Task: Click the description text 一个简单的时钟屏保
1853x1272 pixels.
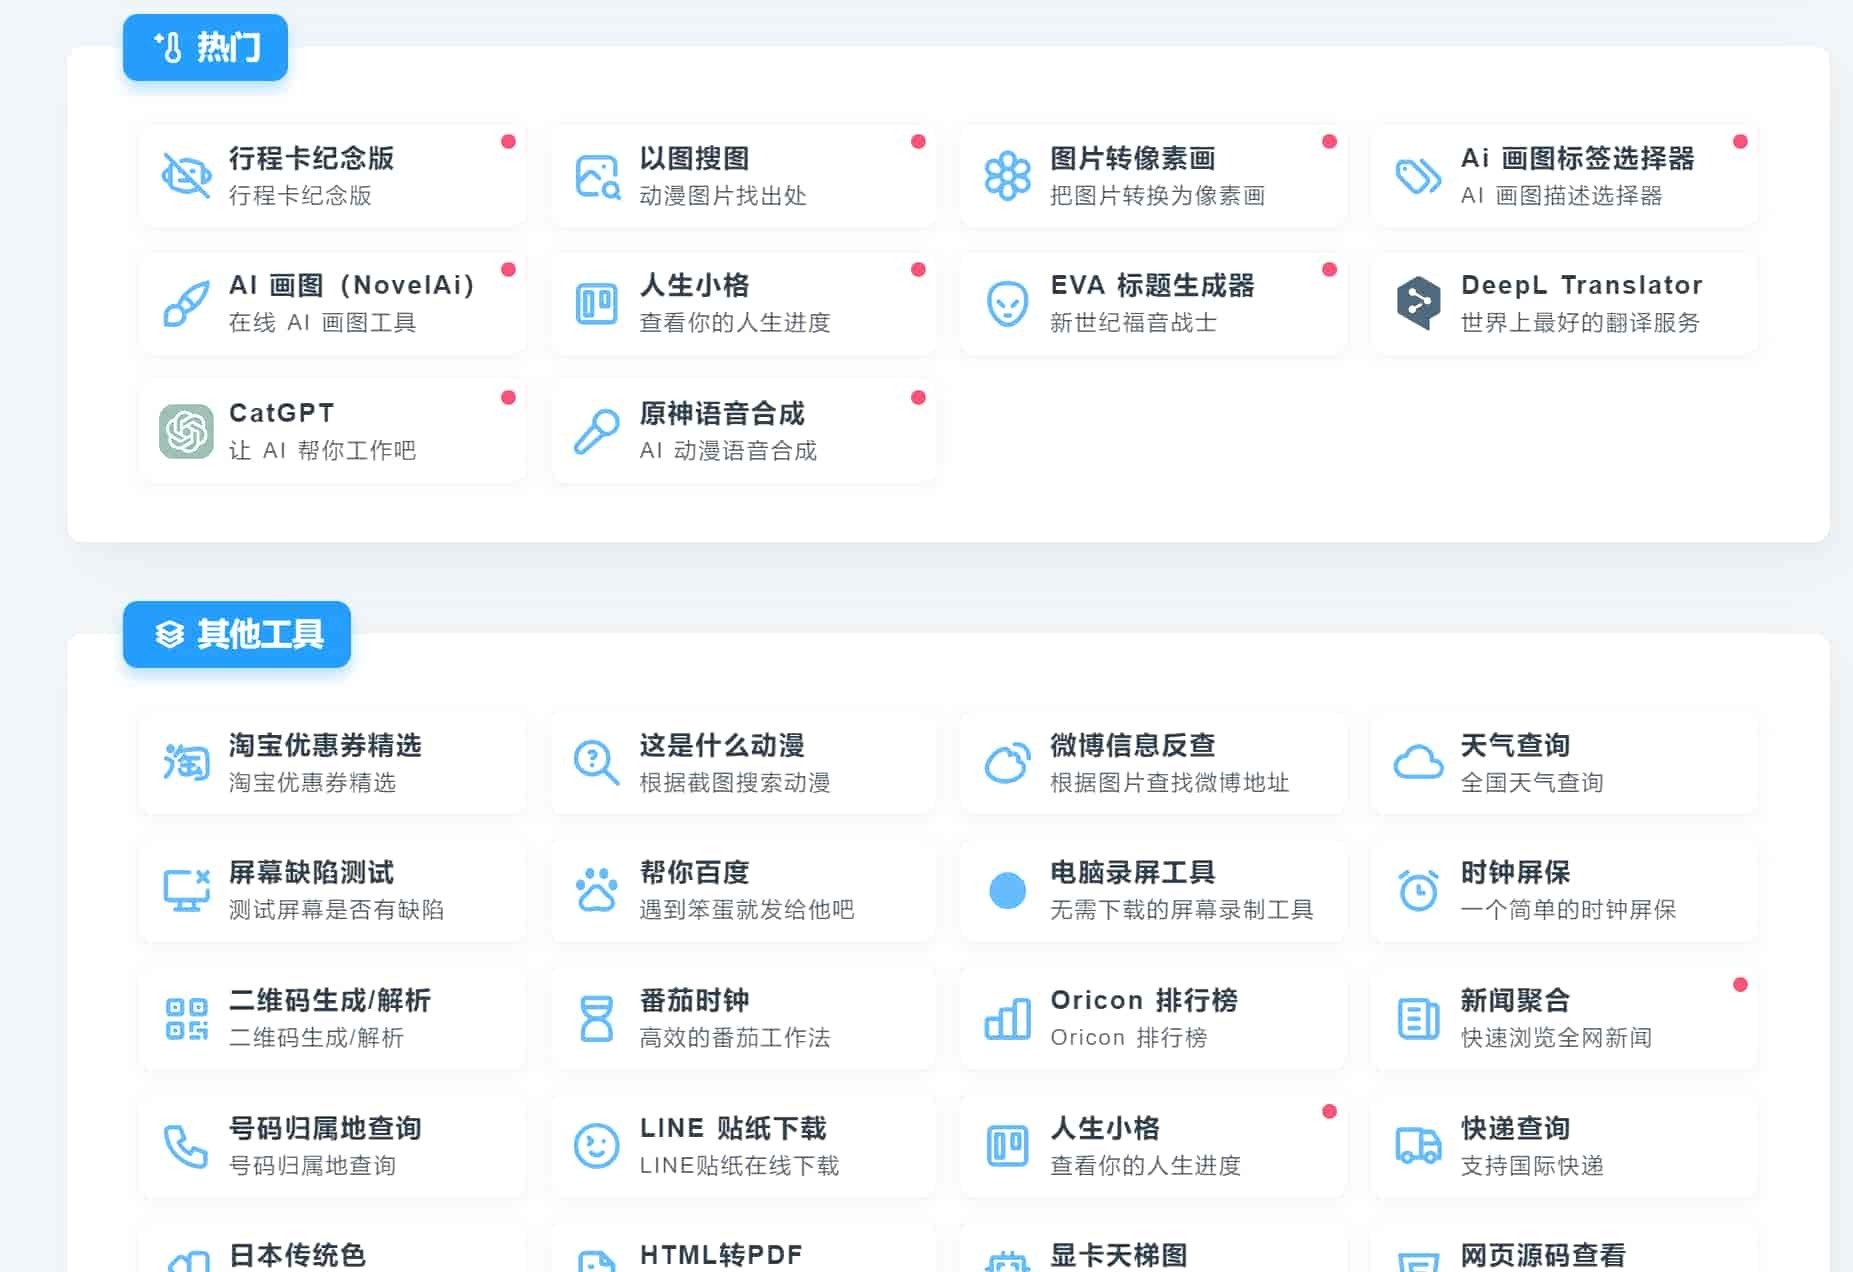Action: (1568, 909)
